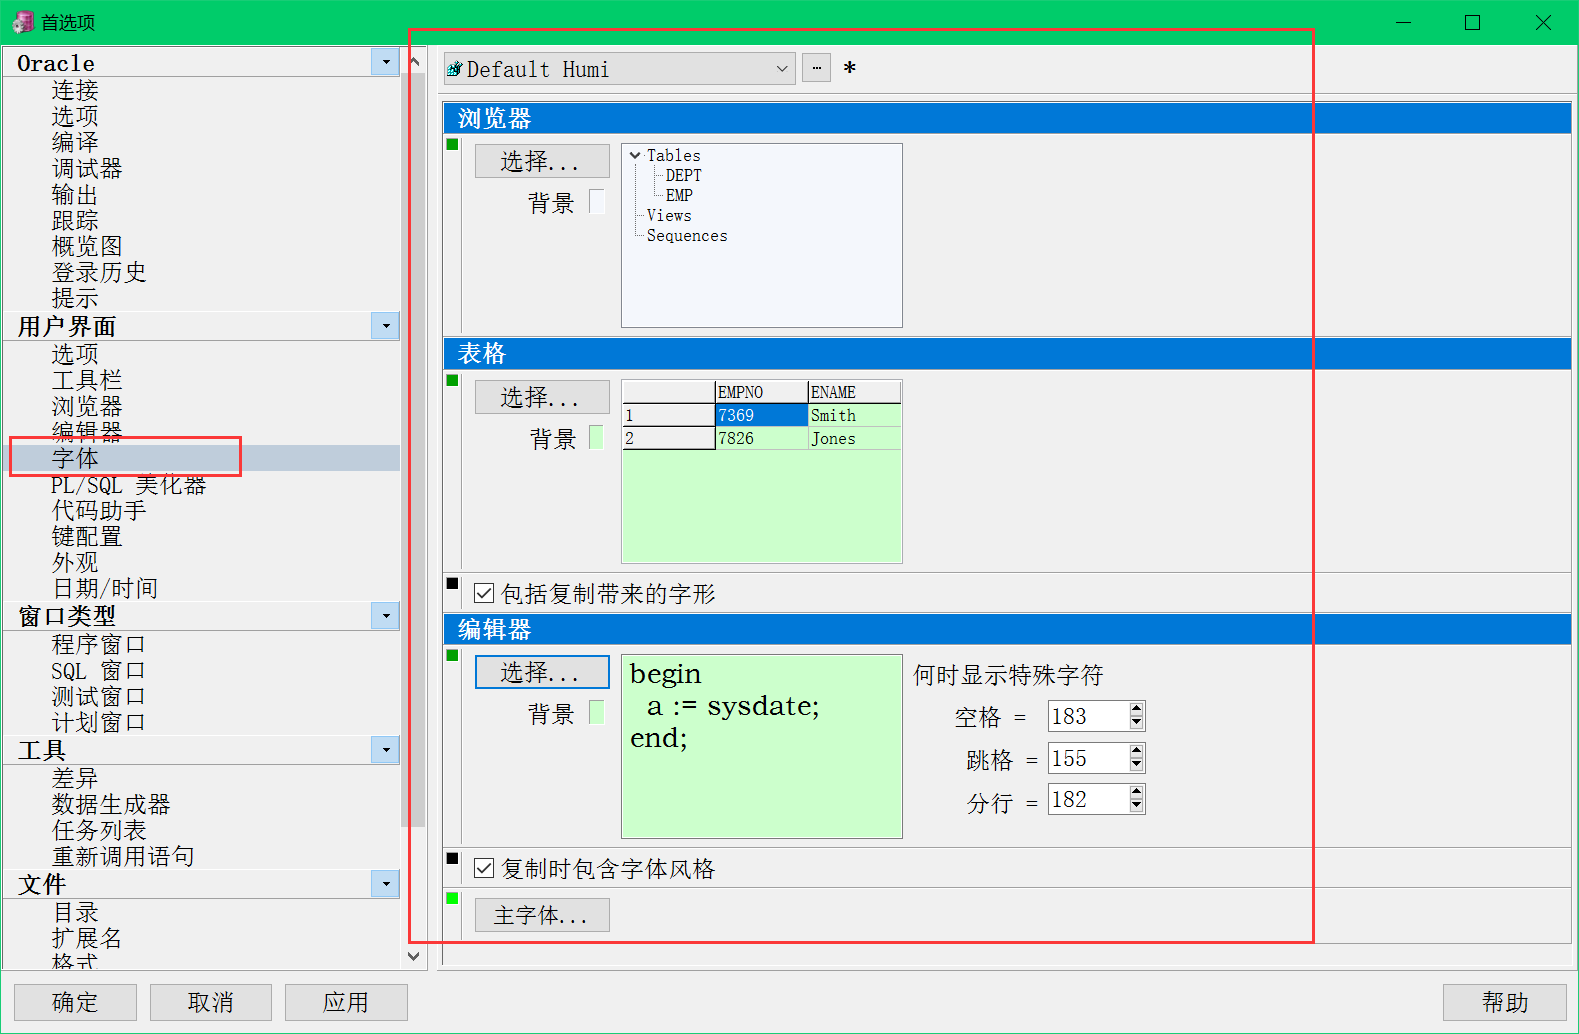Click 选择... button in 表格 section
This screenshot has width=1579, height=1034.
point(542,397)
